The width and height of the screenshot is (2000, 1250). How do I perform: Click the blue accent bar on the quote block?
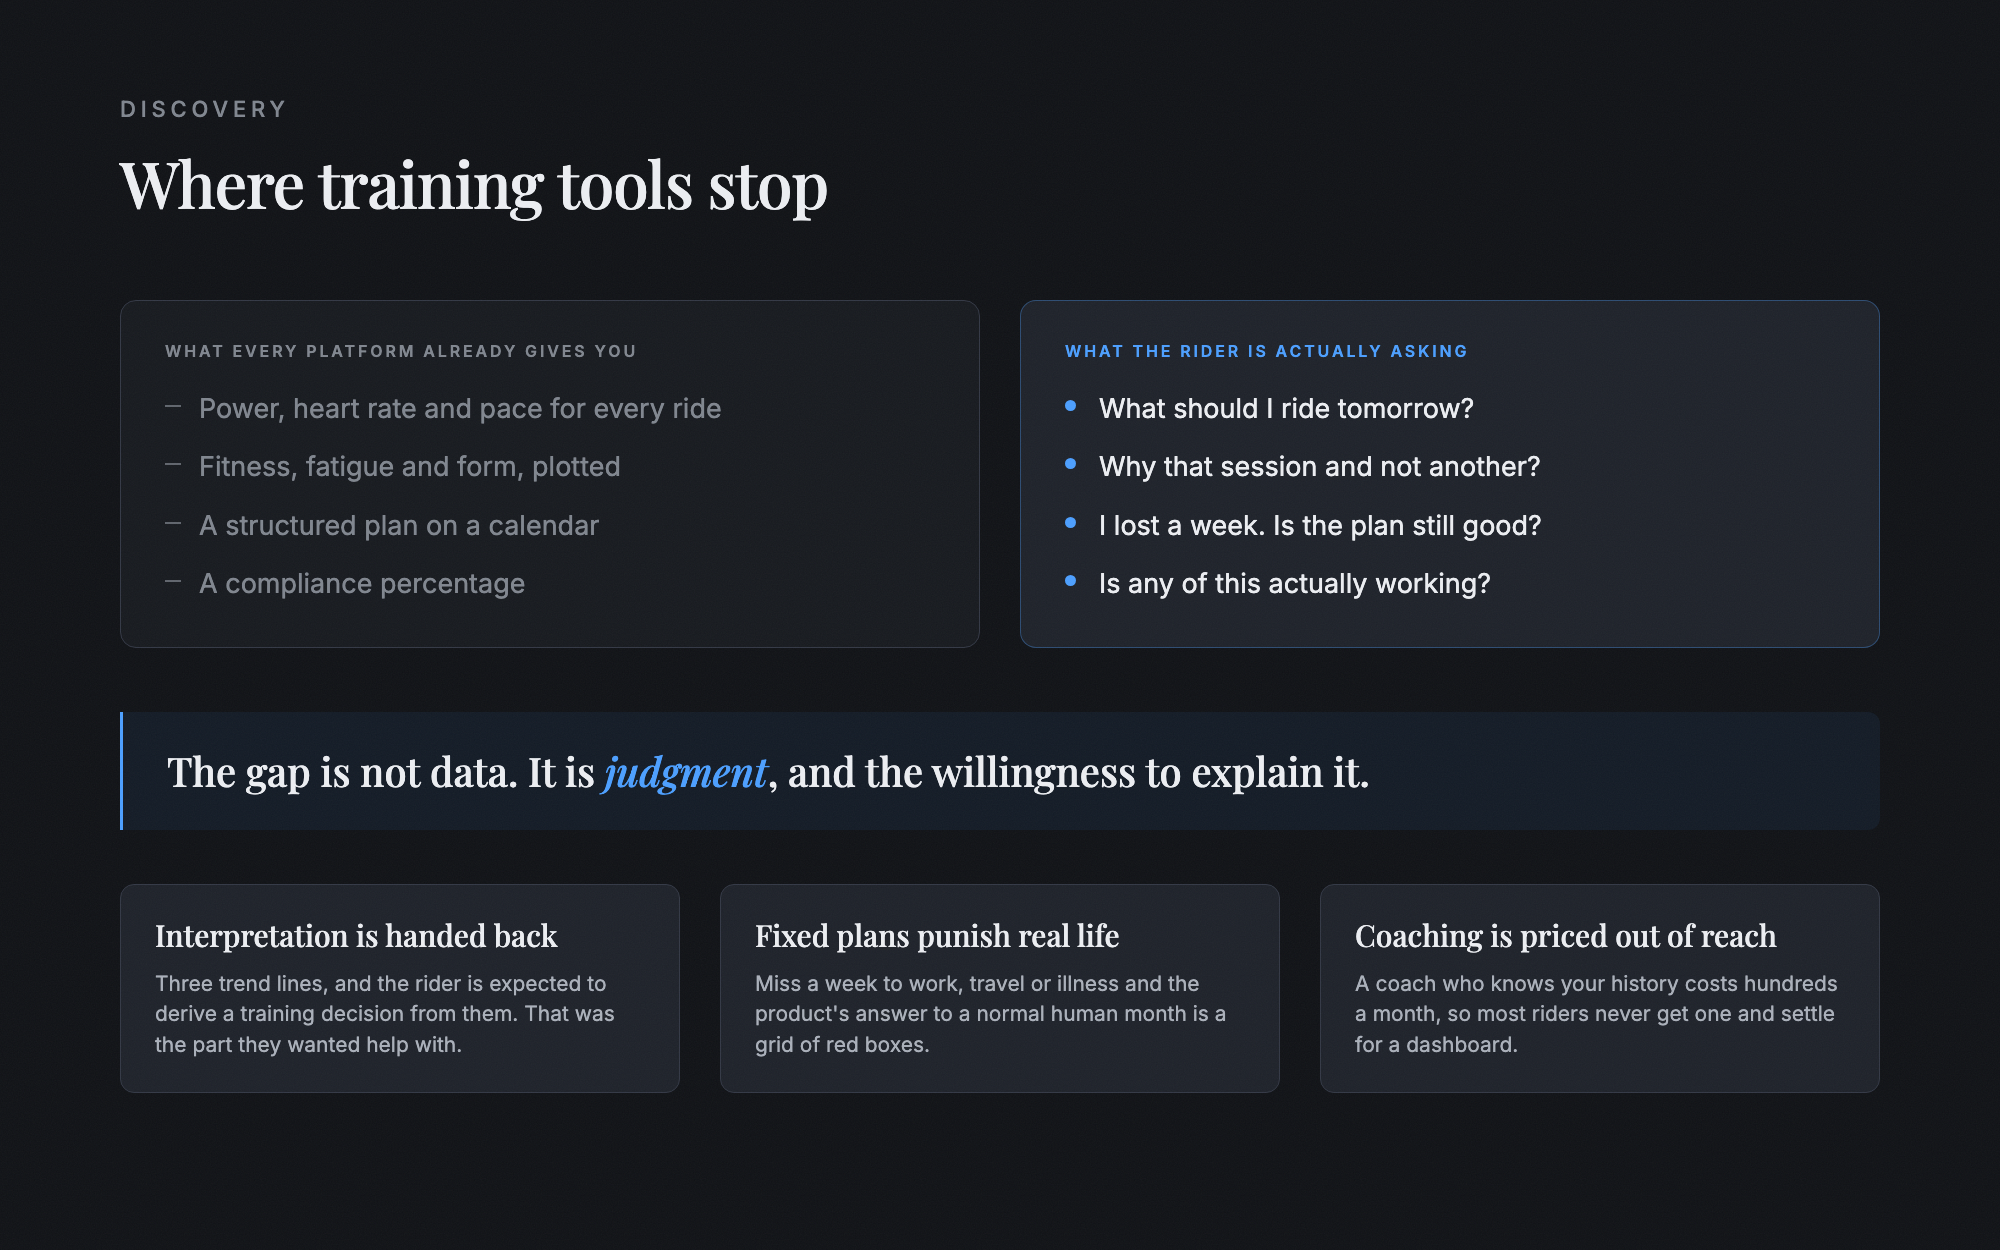[x=122, y=771]
